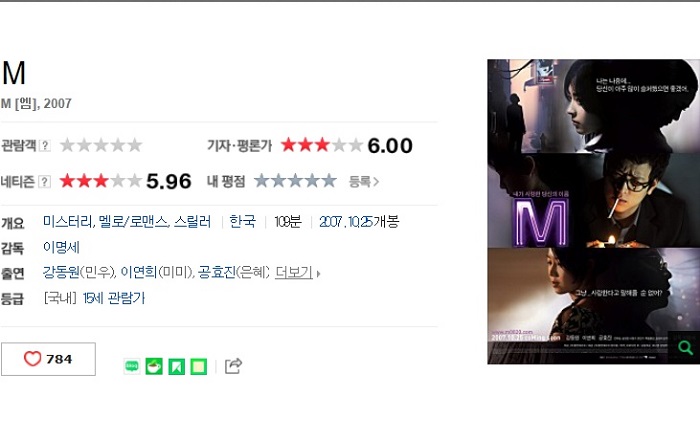Open actor 공효진 link
The height and width of the screenshot is (440, 700).
click(217, 272)
